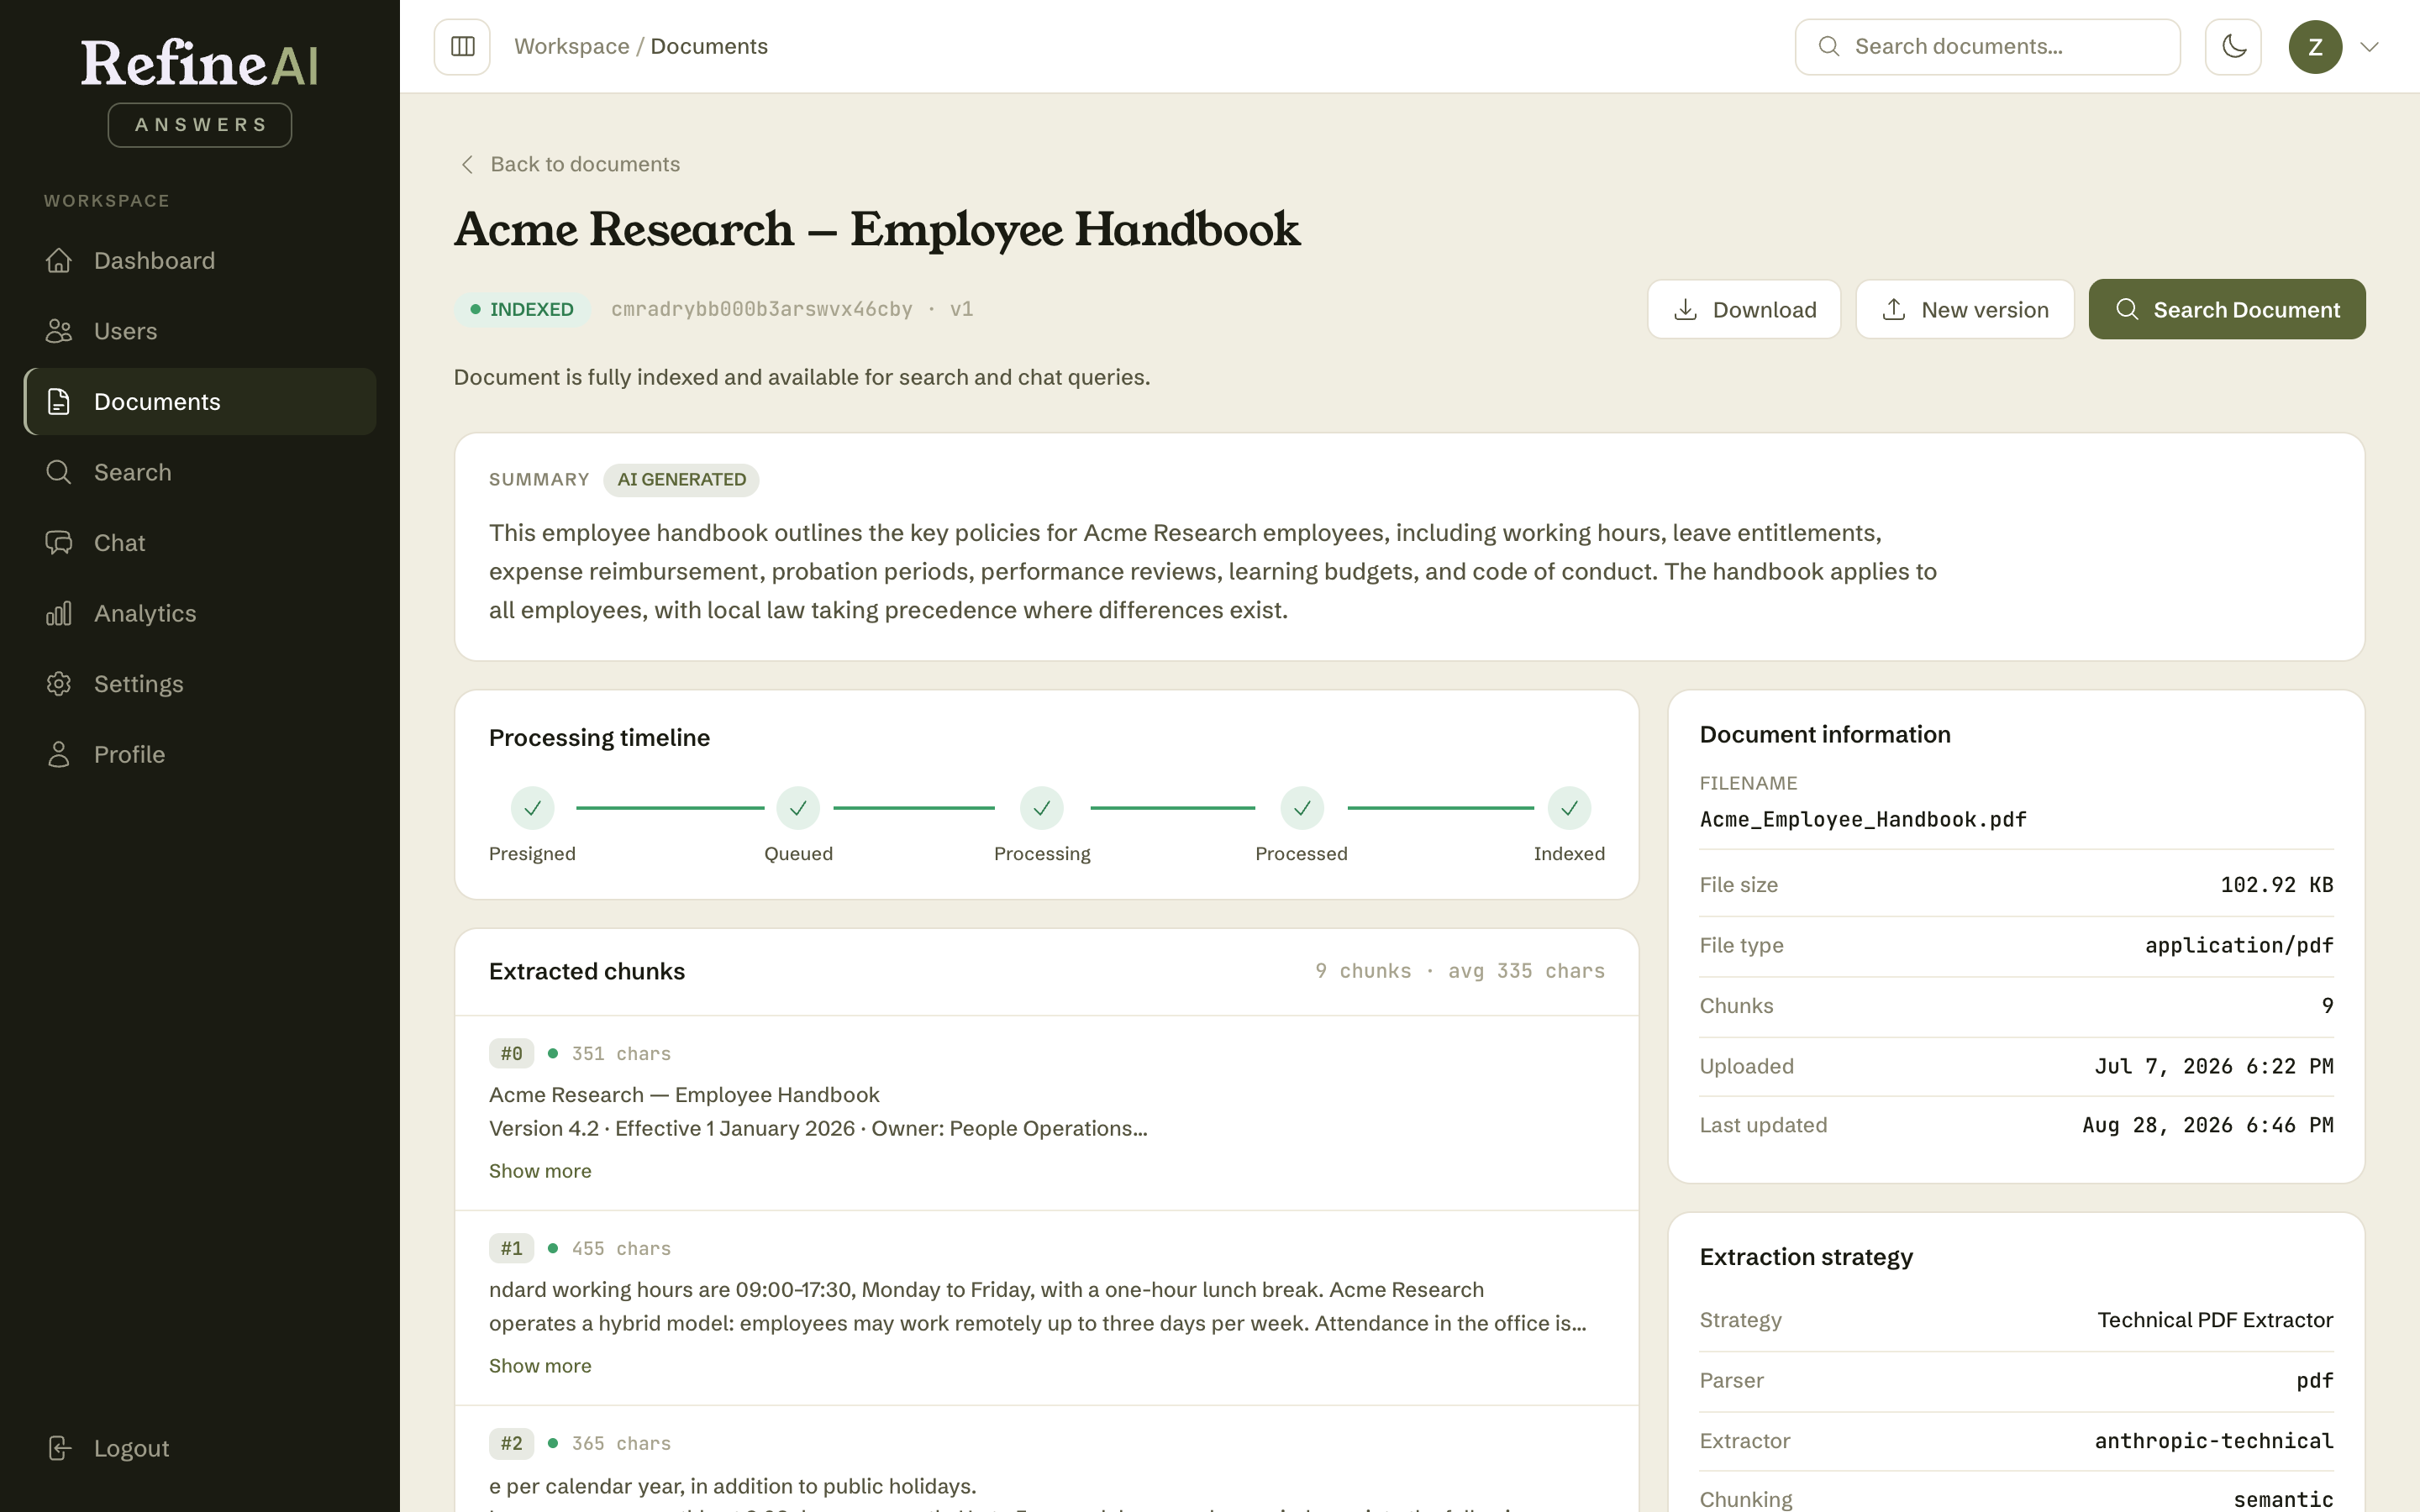Click the Search magnifier icon in sidebar
Viewport: 2420px width, 1512px height.
tap(59, 472)
